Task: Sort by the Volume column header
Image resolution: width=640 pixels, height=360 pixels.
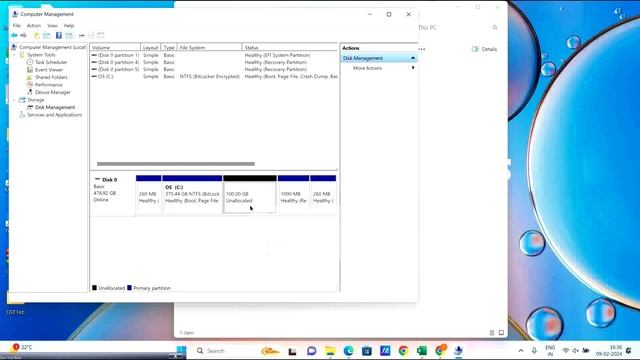Action: click(115, 47)
